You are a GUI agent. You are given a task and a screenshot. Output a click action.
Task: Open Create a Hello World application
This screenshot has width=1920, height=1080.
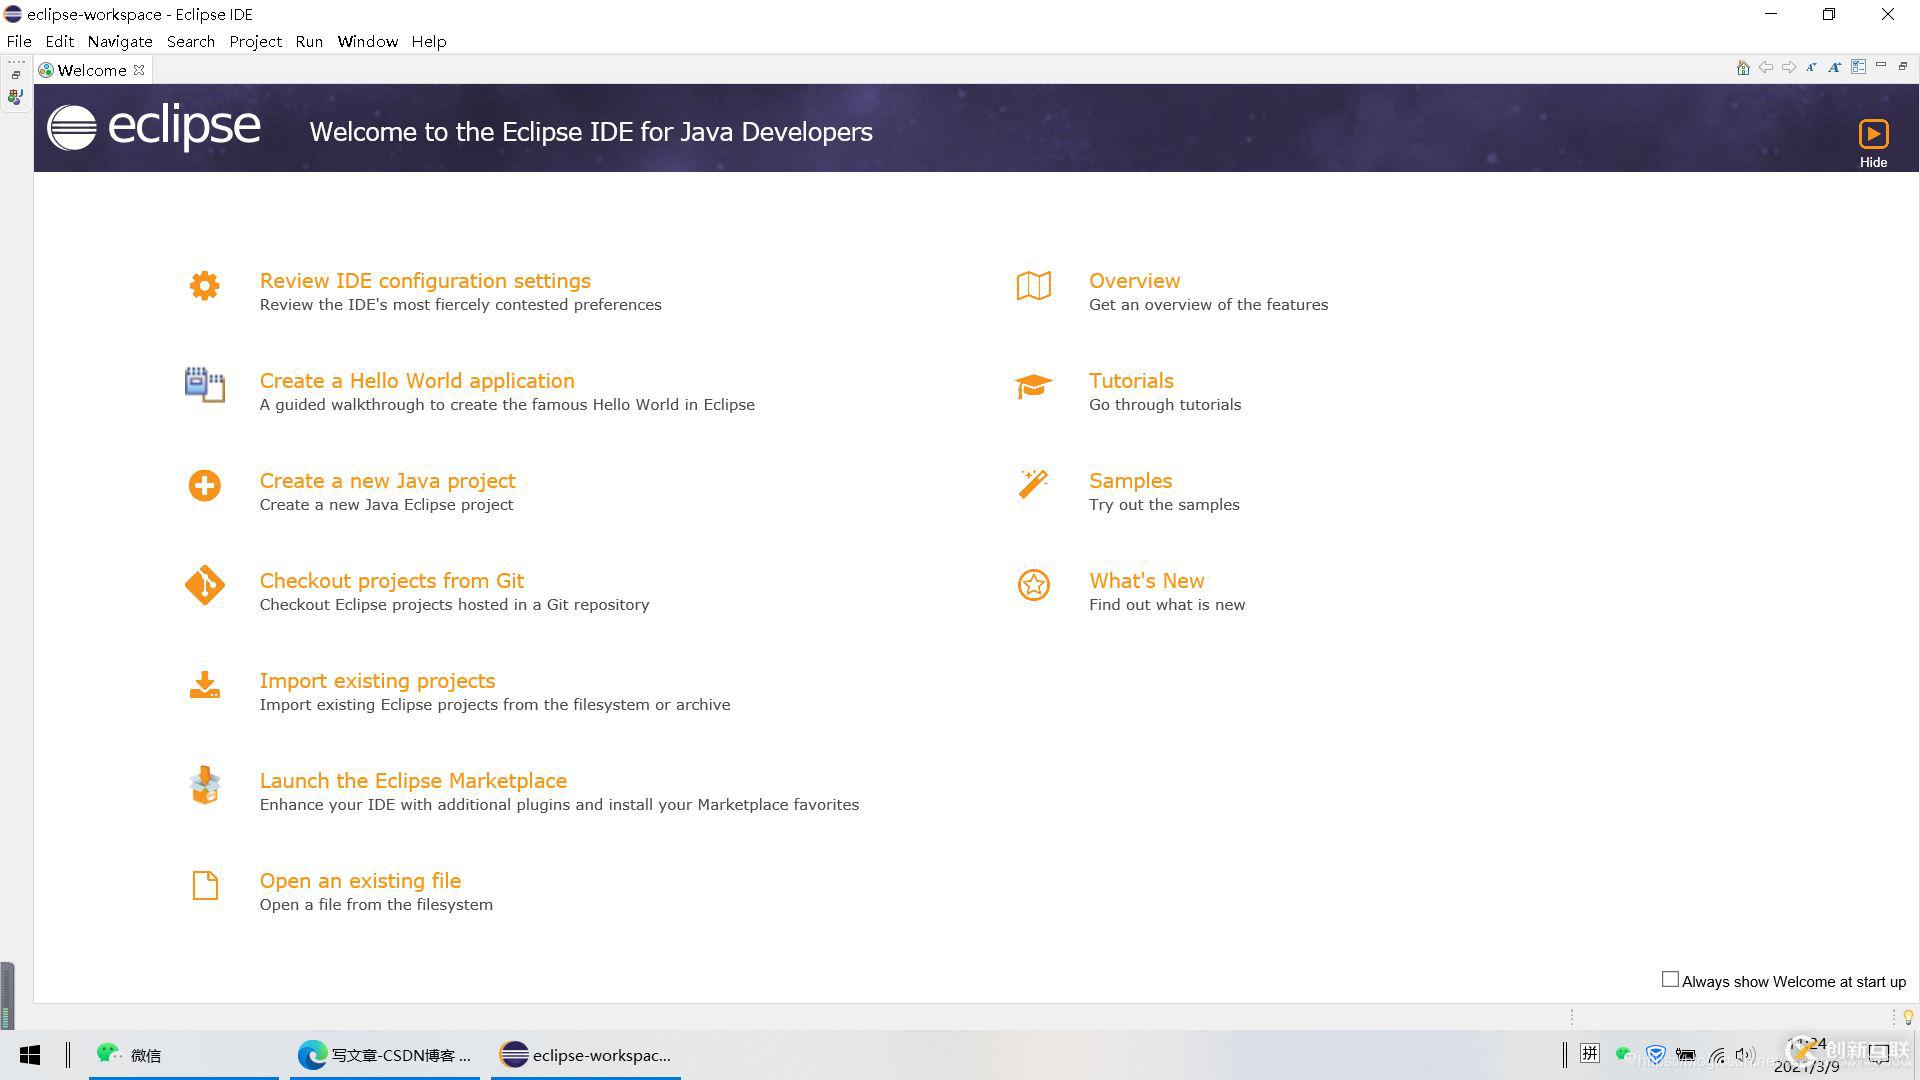pos(417,378)
